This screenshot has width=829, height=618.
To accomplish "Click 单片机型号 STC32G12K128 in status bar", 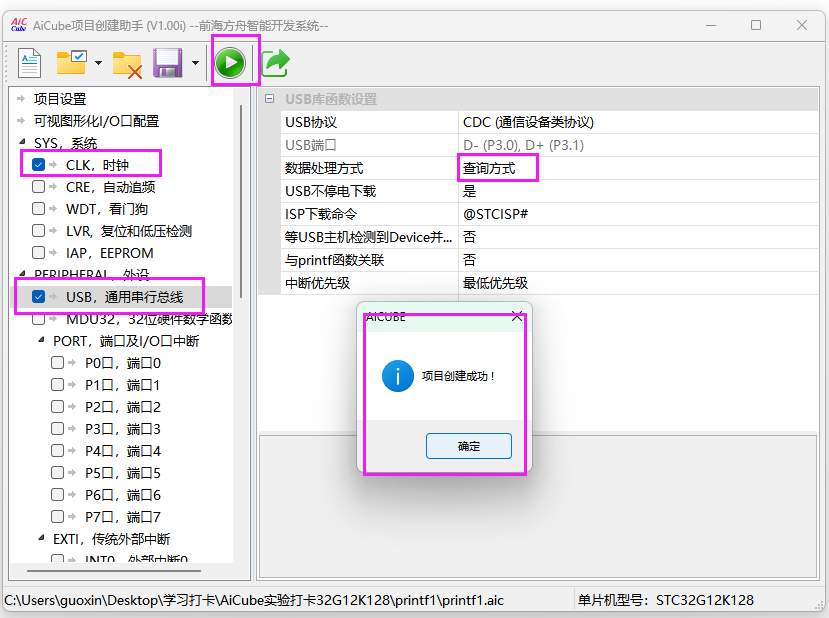I will pos(666,601).
